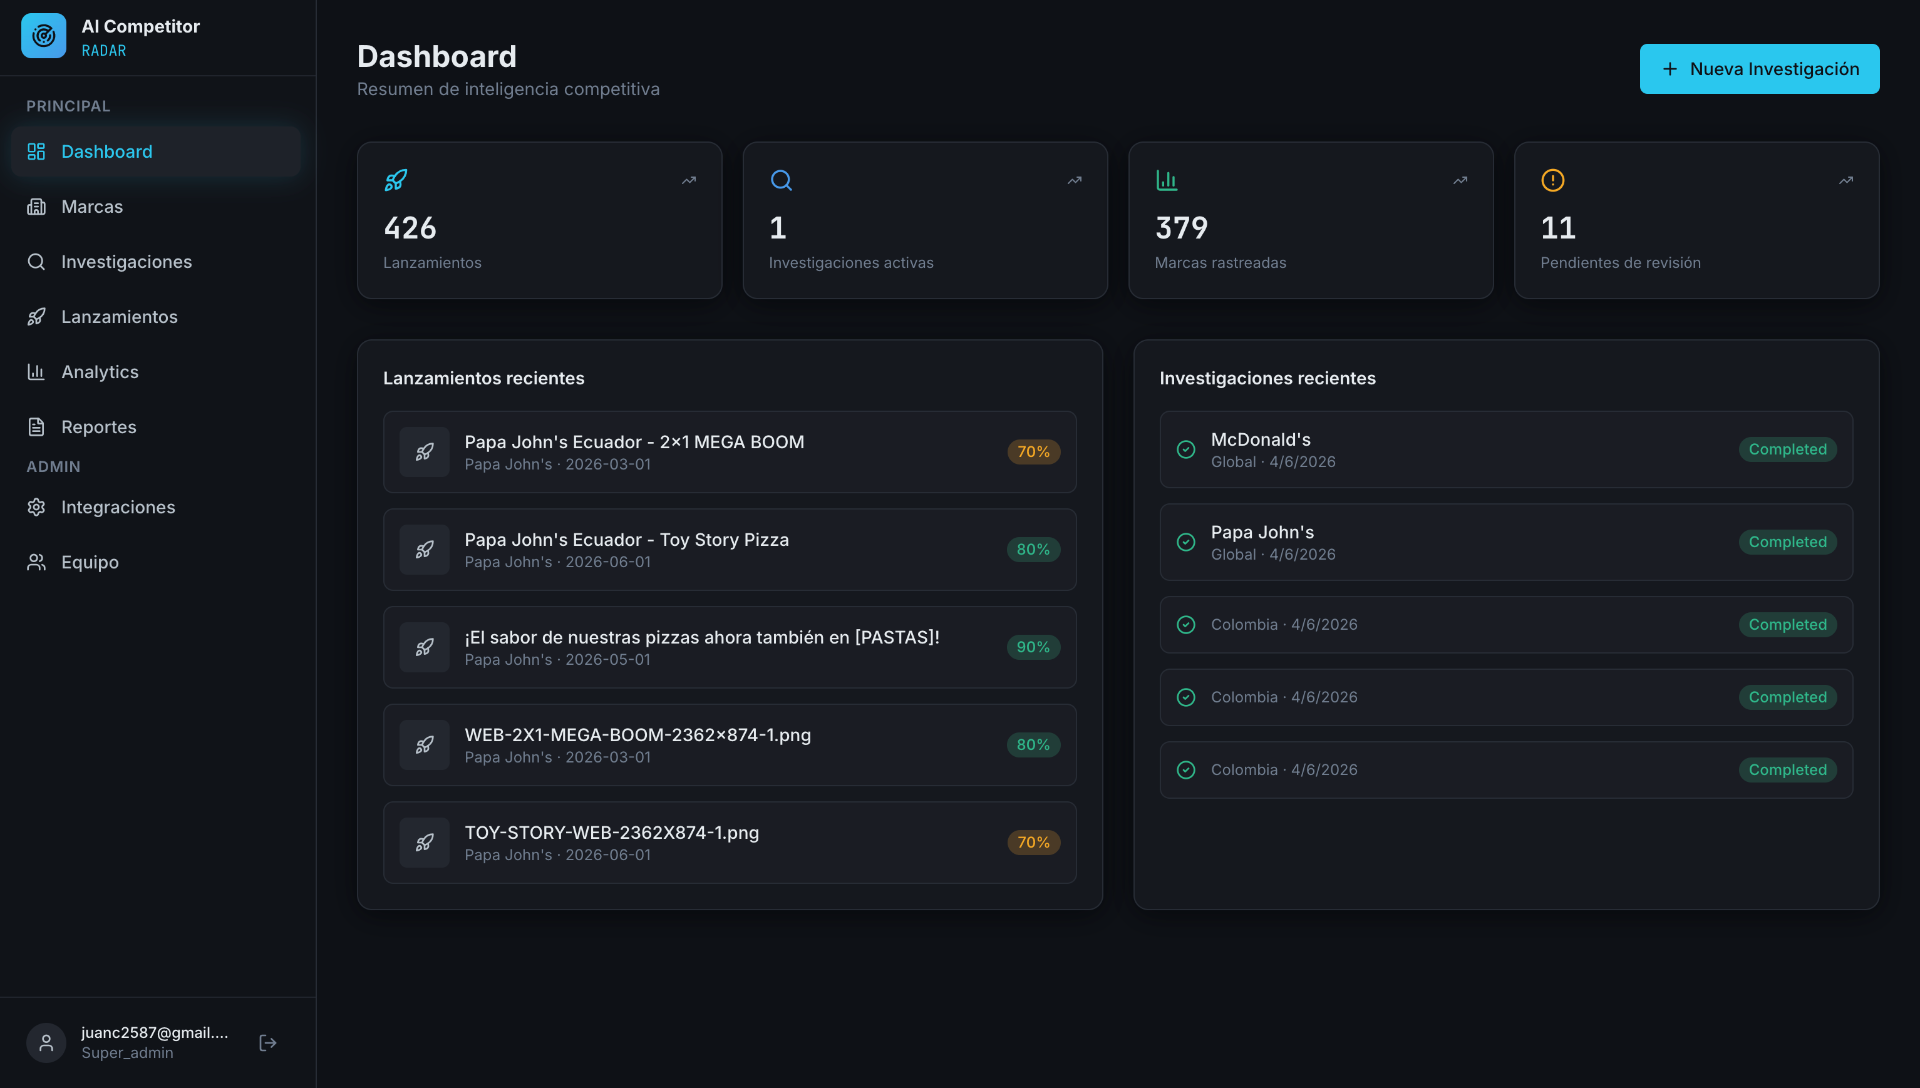Click Completed badge on McDonald's row
Screen dimensions: 1920x1088
[1787, 450]
